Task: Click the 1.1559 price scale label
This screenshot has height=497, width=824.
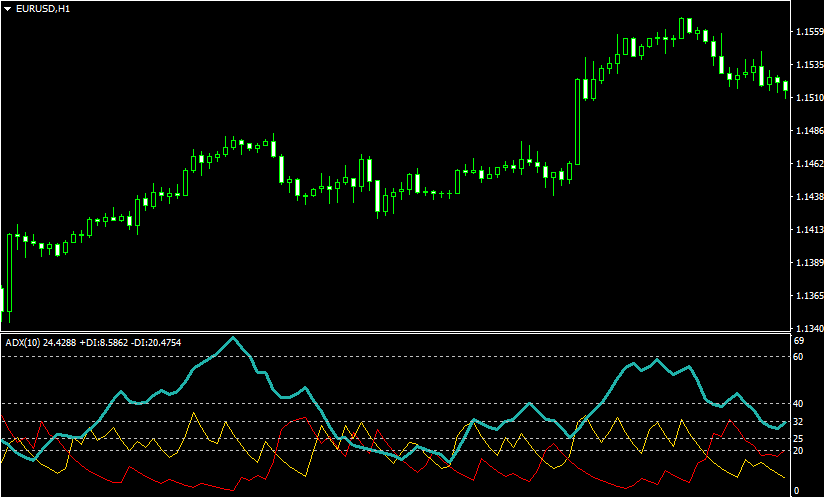Action: [x=807, y=32]
